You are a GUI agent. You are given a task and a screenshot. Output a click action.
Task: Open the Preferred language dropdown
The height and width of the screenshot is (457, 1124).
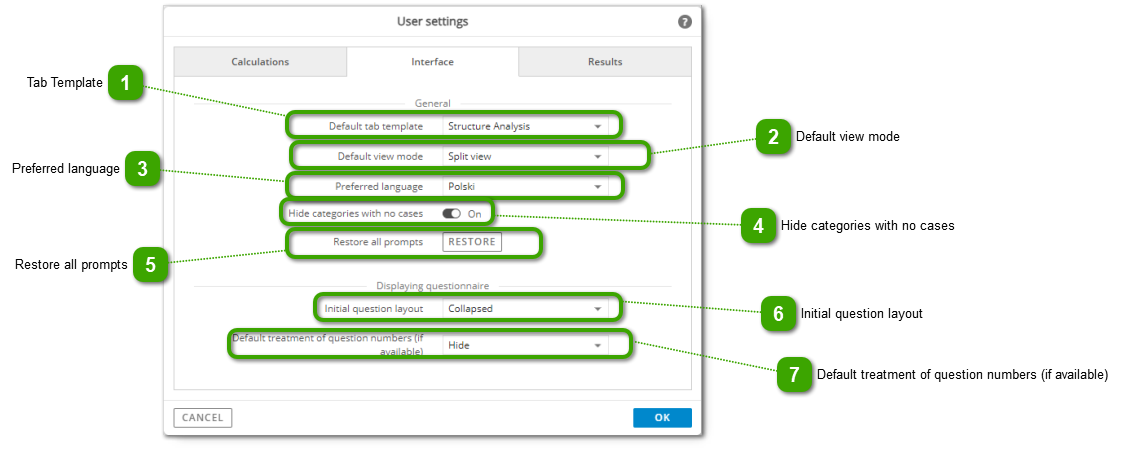click(x=525, y=186)
